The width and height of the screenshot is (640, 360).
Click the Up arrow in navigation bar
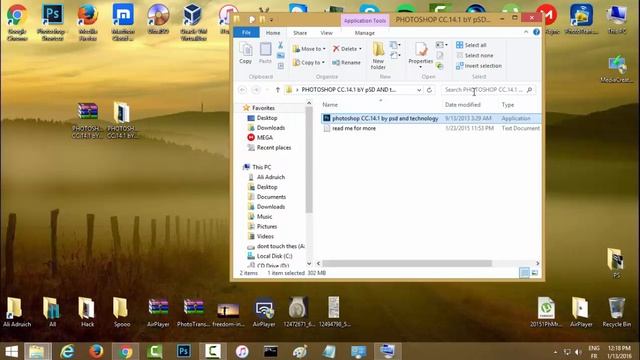(x=278, y=90)
